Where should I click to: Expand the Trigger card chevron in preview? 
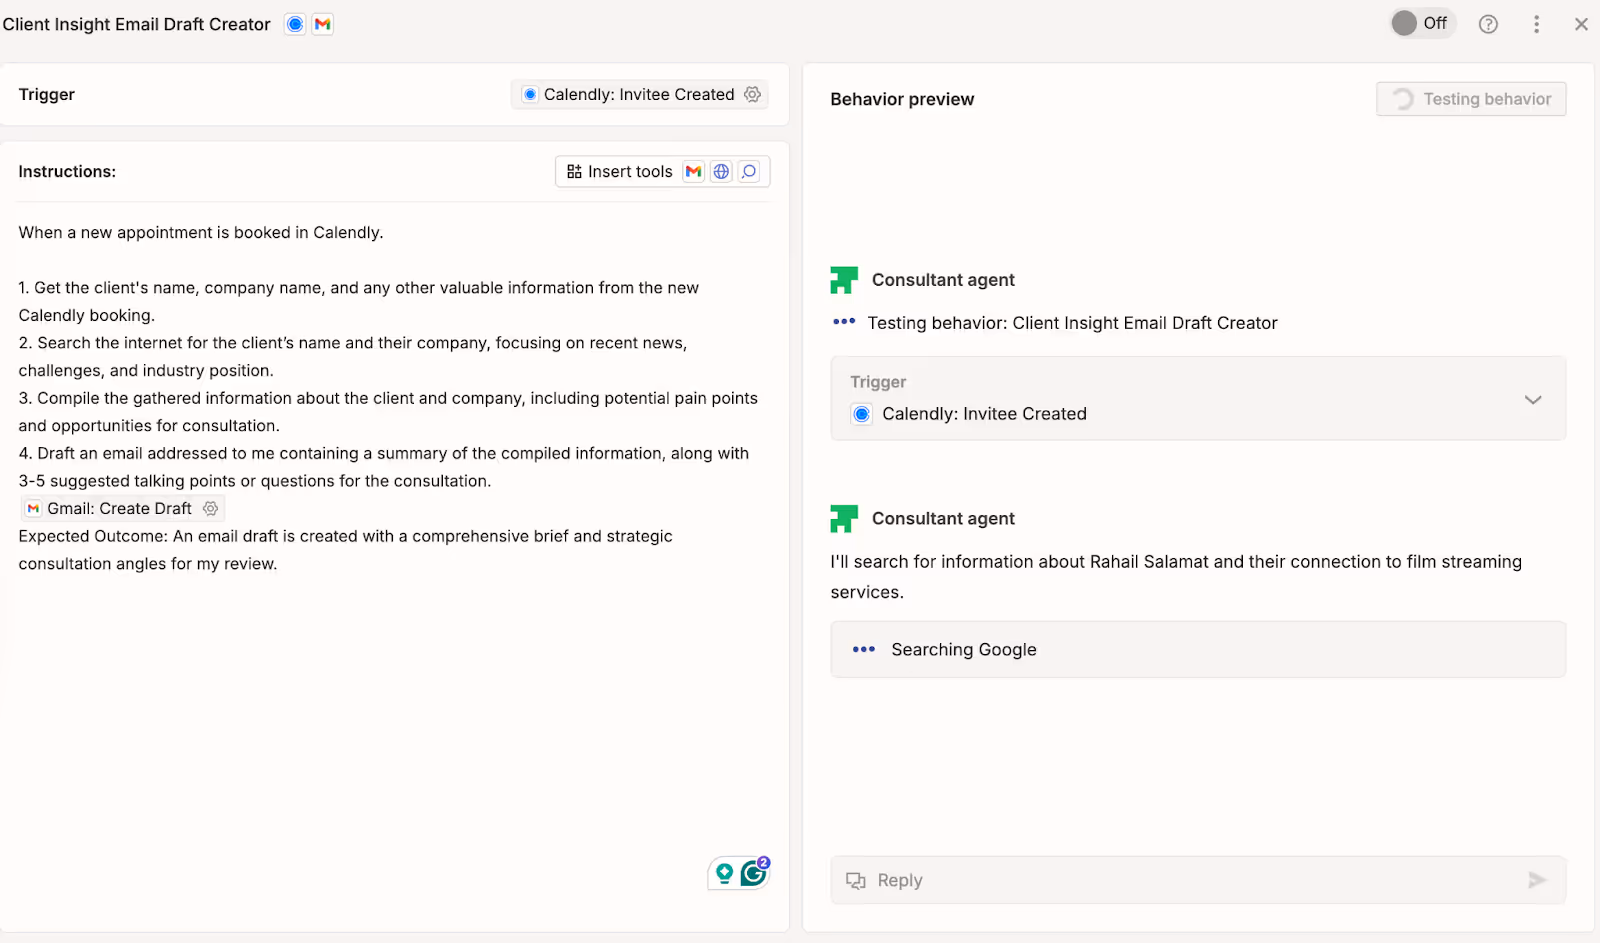pos(1533,399)
